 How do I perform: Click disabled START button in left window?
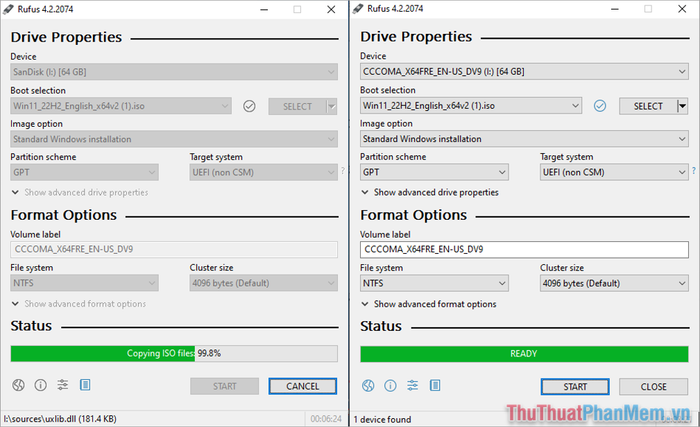click(225, 386)
